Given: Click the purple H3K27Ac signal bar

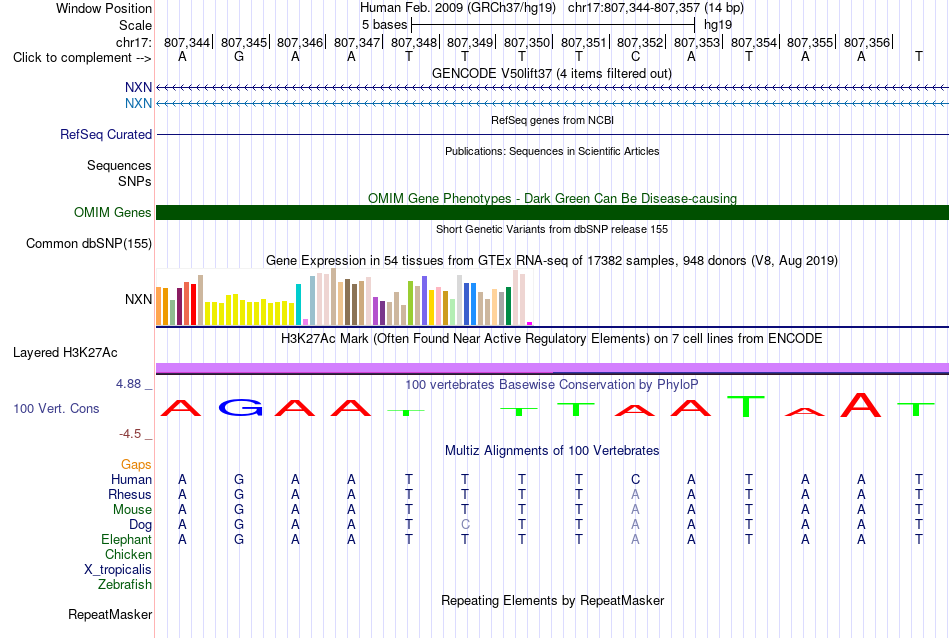Looking at the screenshot, I should [552, 368].
